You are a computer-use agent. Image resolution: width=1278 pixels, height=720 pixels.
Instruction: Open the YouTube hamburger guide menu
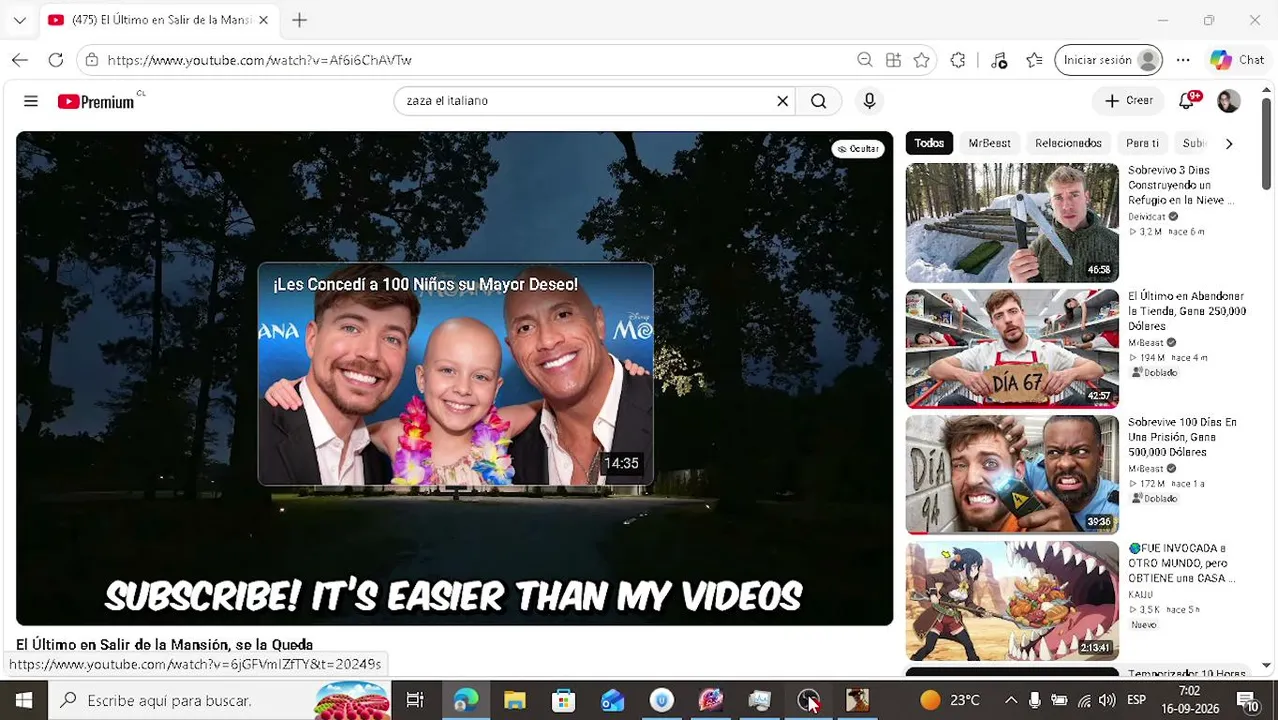point(31,101)
